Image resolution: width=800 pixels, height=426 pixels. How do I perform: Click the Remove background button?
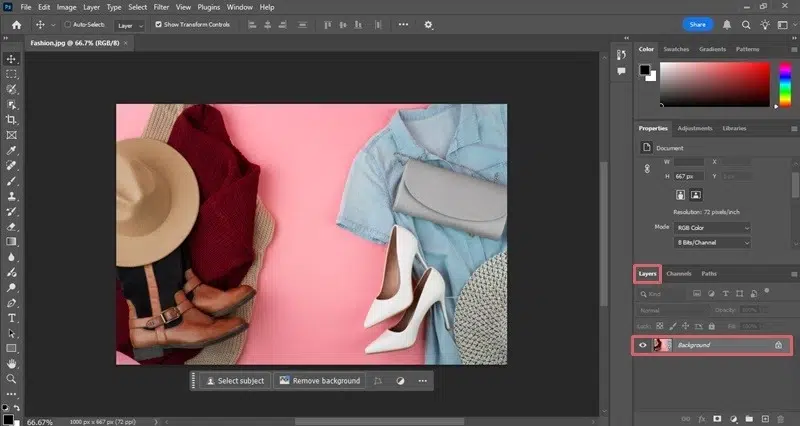(319, 381)
